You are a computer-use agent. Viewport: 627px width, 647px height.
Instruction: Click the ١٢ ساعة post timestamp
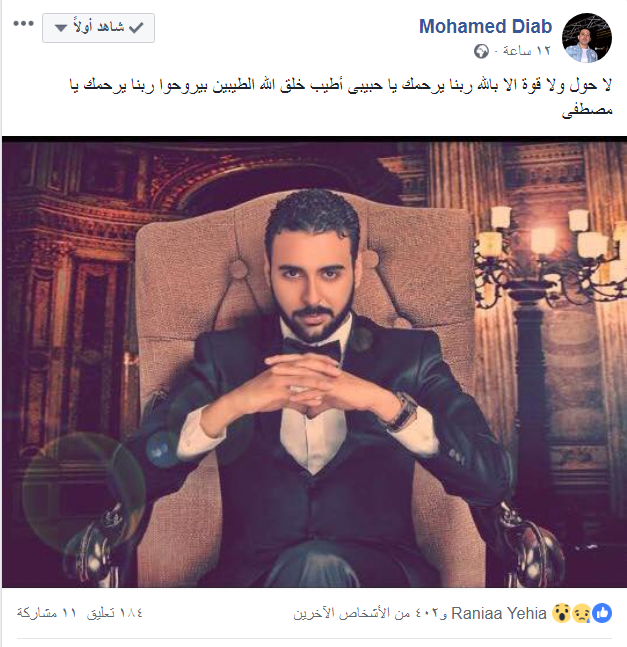click(527, 51)
